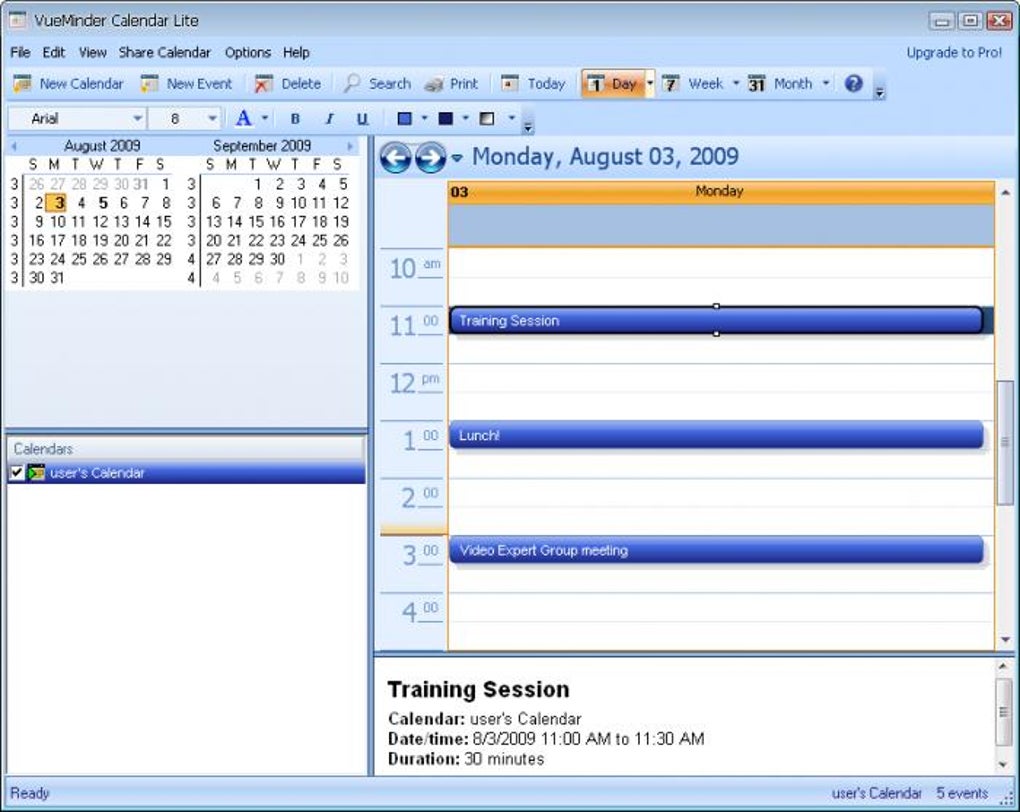Viewport: 1020px width, 812px height.
Task: Open the font size dropdown
Action: pos(212,118)
